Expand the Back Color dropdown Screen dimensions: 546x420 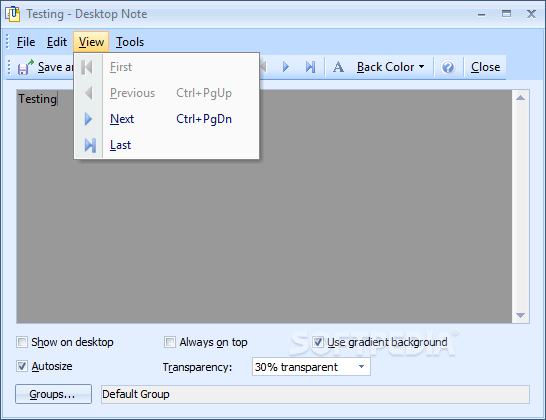coord(390,67)
